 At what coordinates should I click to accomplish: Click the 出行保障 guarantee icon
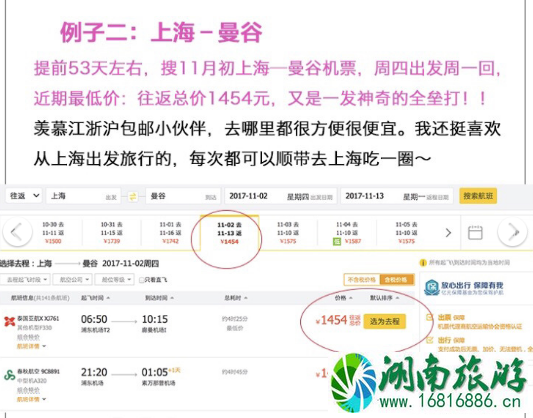pyautogui.click(x=430, y=340)
